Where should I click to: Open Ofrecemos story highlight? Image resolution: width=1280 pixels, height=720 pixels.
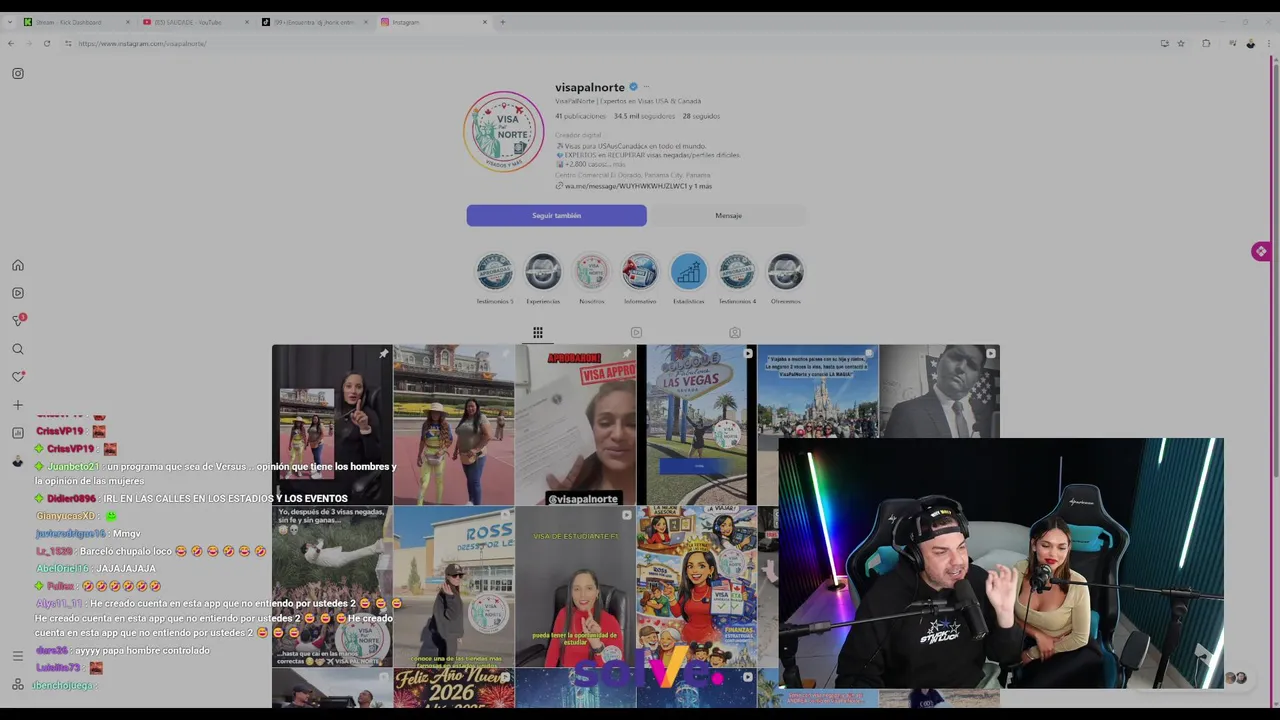pos(785,272)
